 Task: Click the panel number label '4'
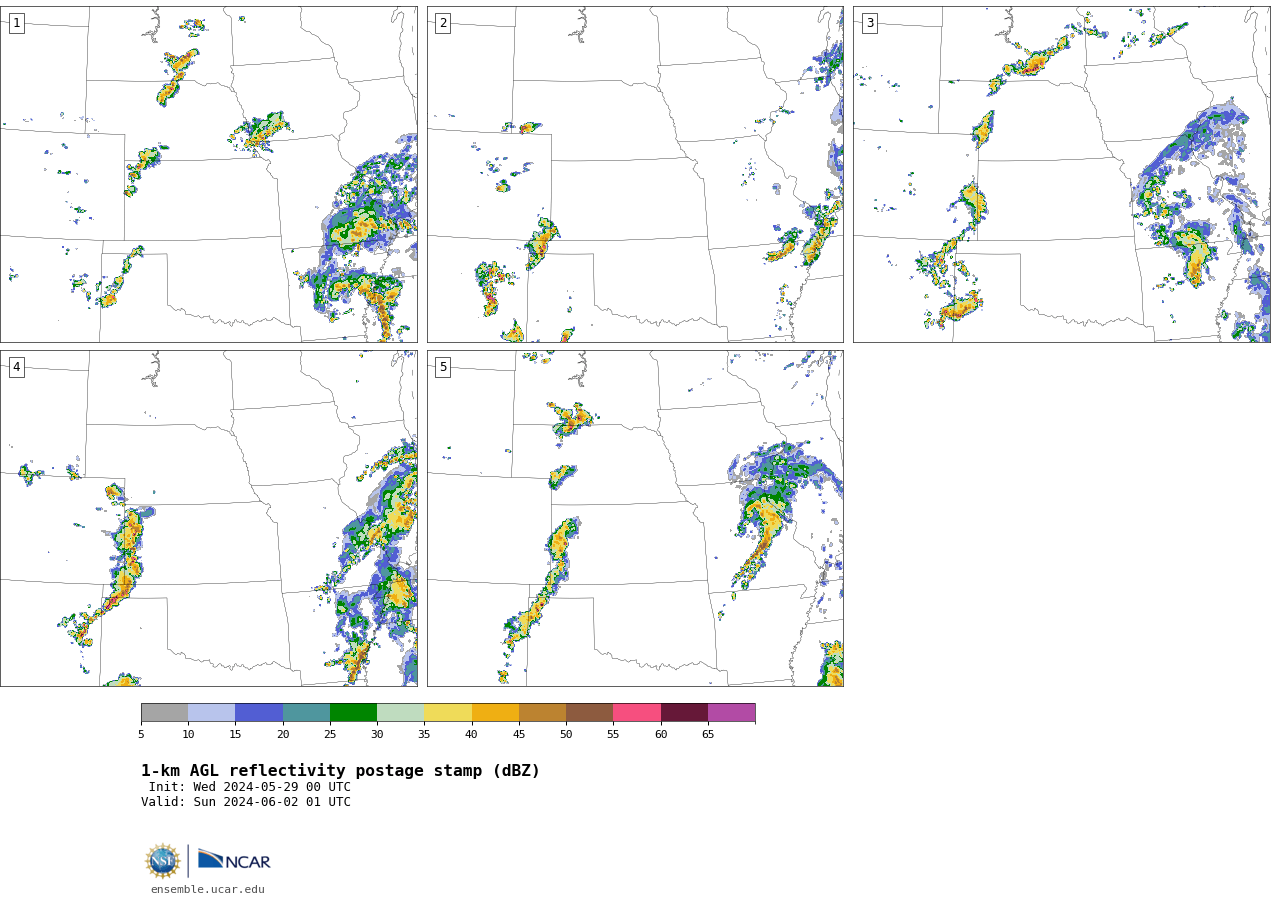pos(16,367)
